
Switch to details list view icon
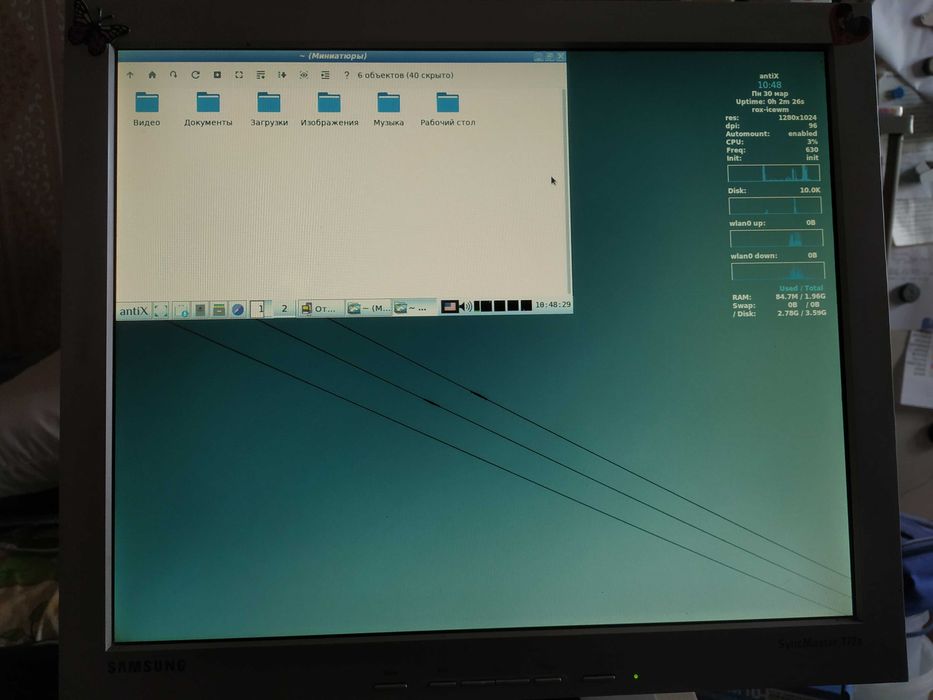260,75
